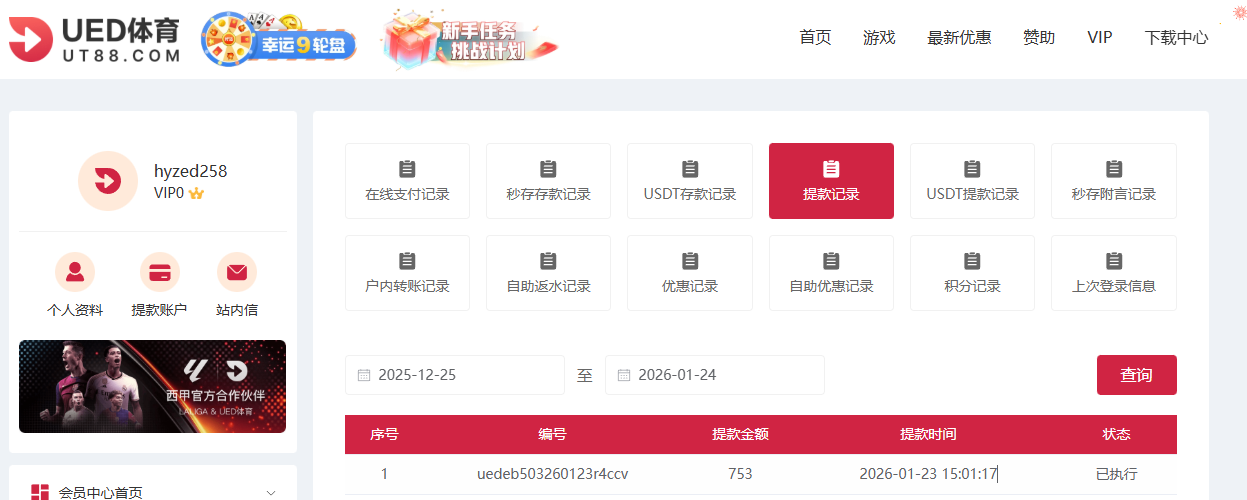Click the 编号 column header
The height and width of the screenshot is (500, 1247).
click(x=553, y=434)
